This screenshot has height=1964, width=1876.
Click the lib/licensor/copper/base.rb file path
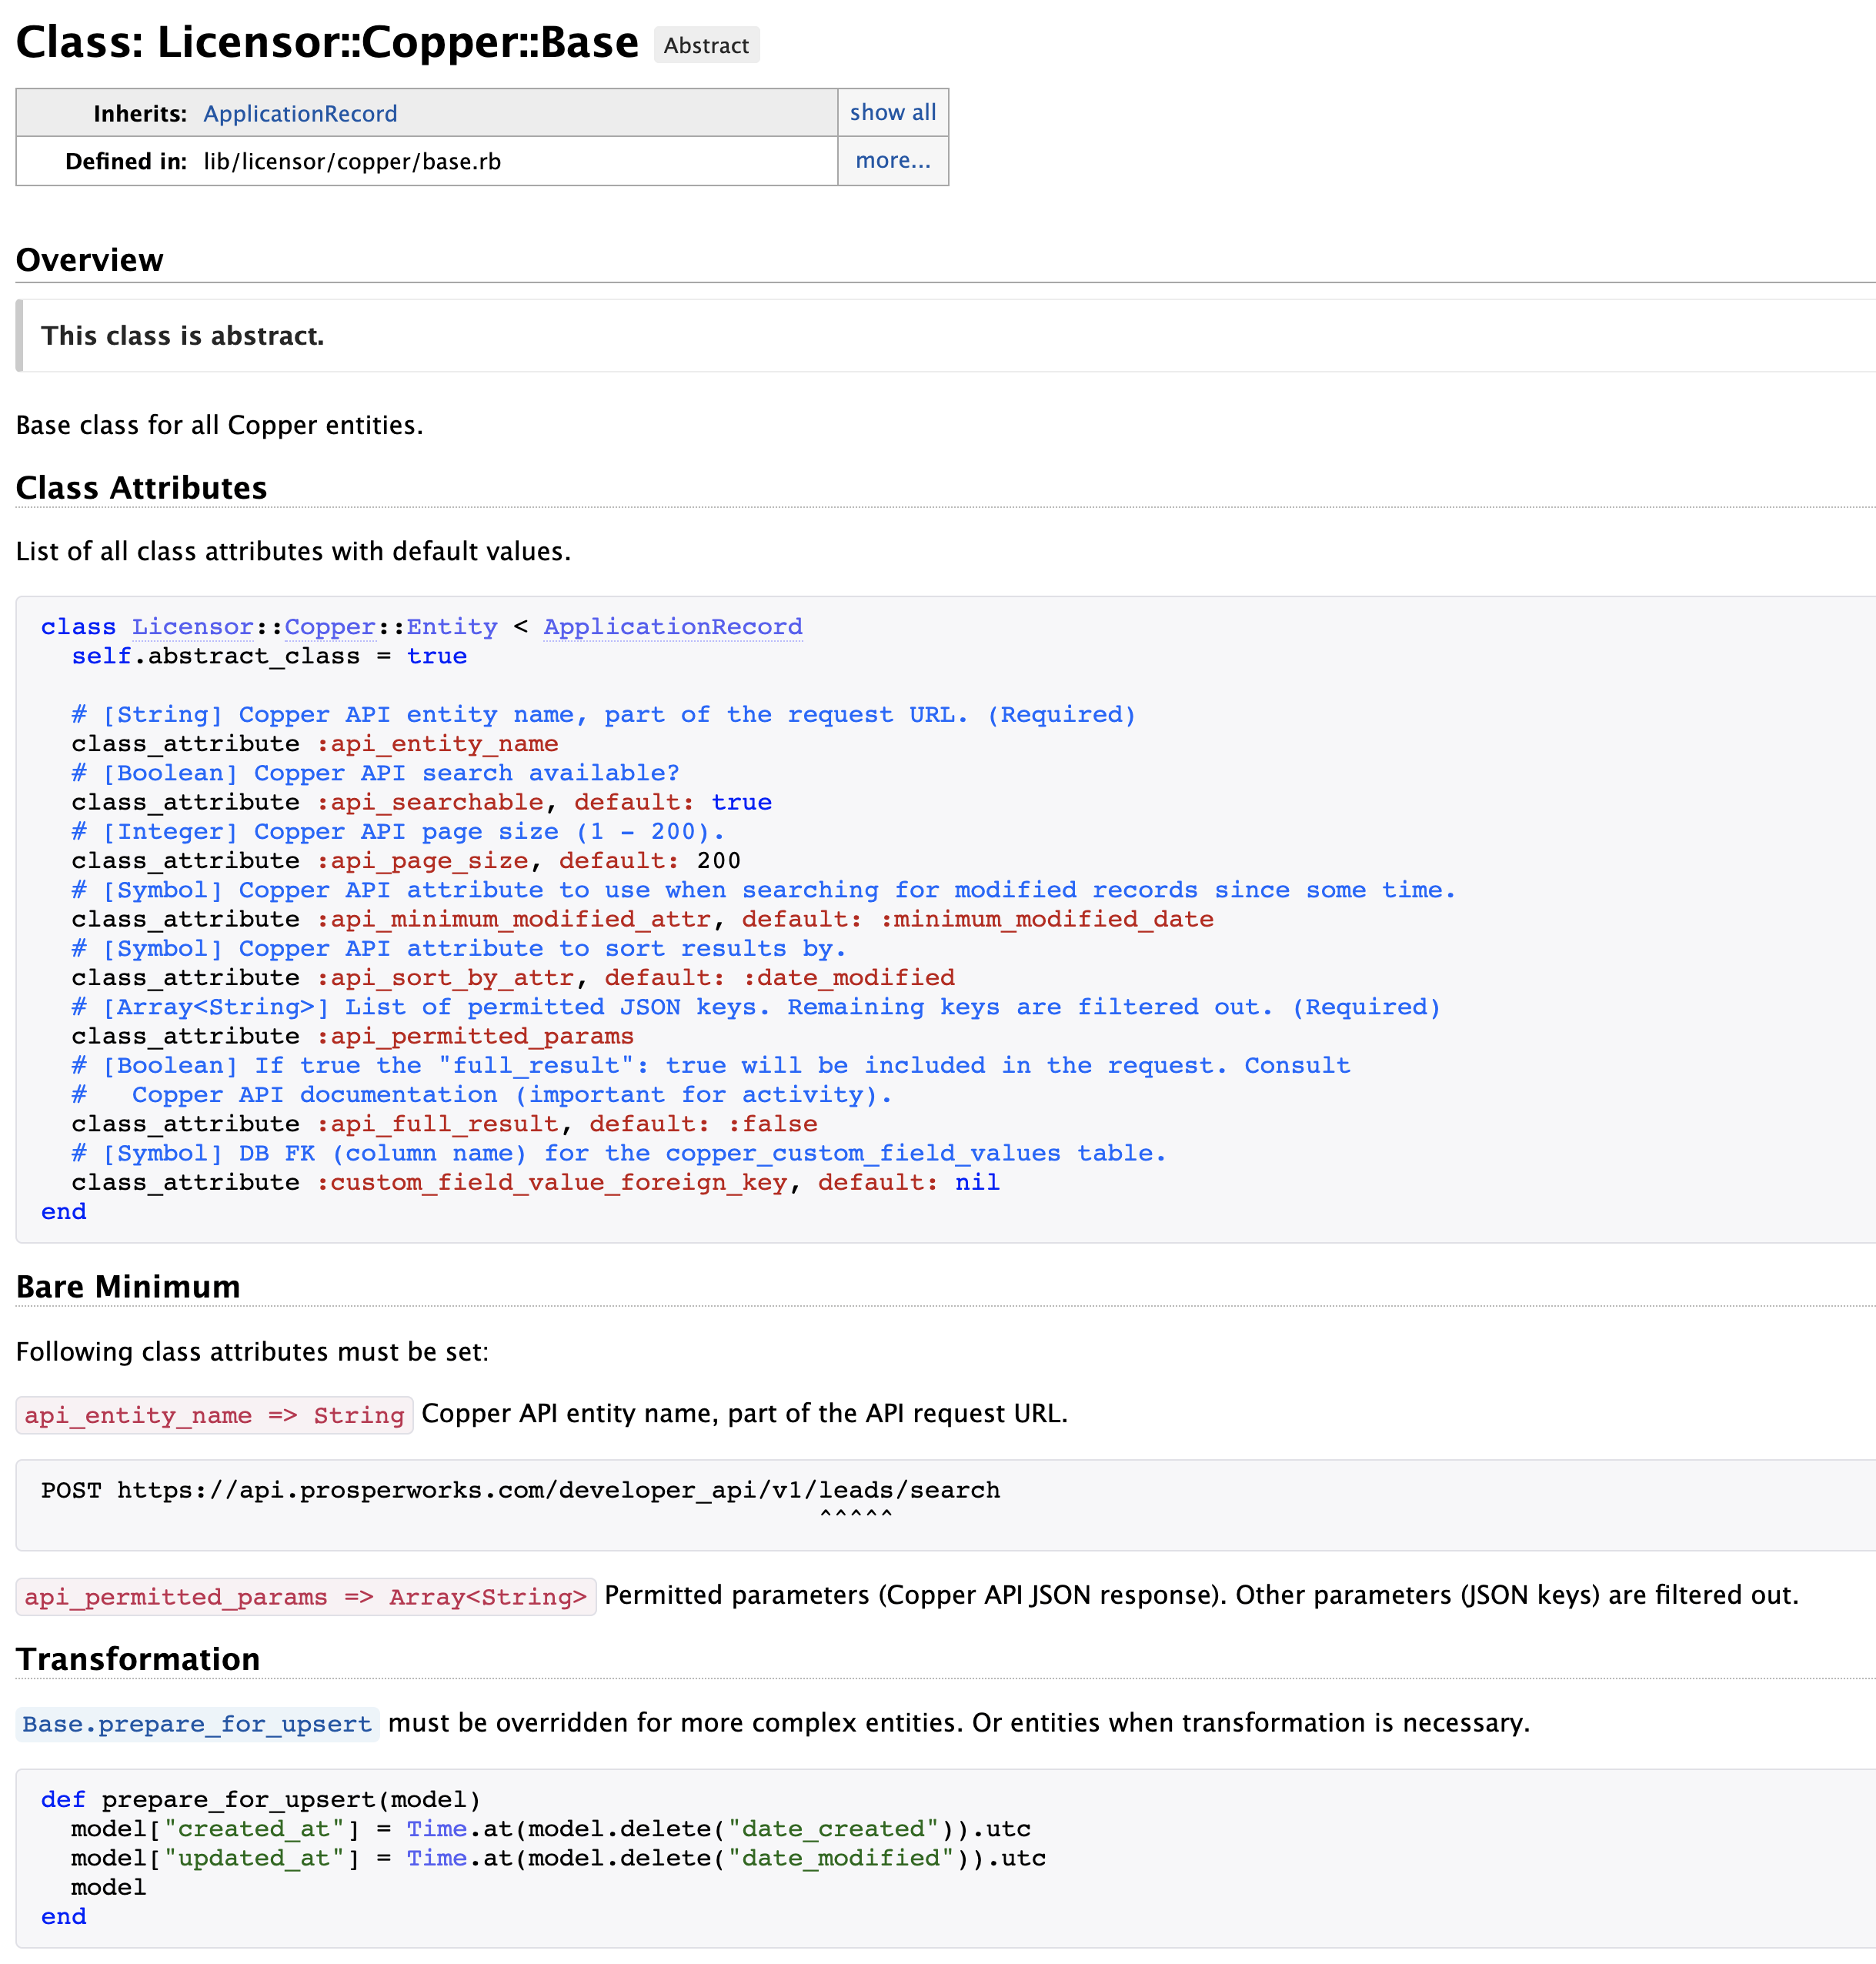click(x=351, y=161)
